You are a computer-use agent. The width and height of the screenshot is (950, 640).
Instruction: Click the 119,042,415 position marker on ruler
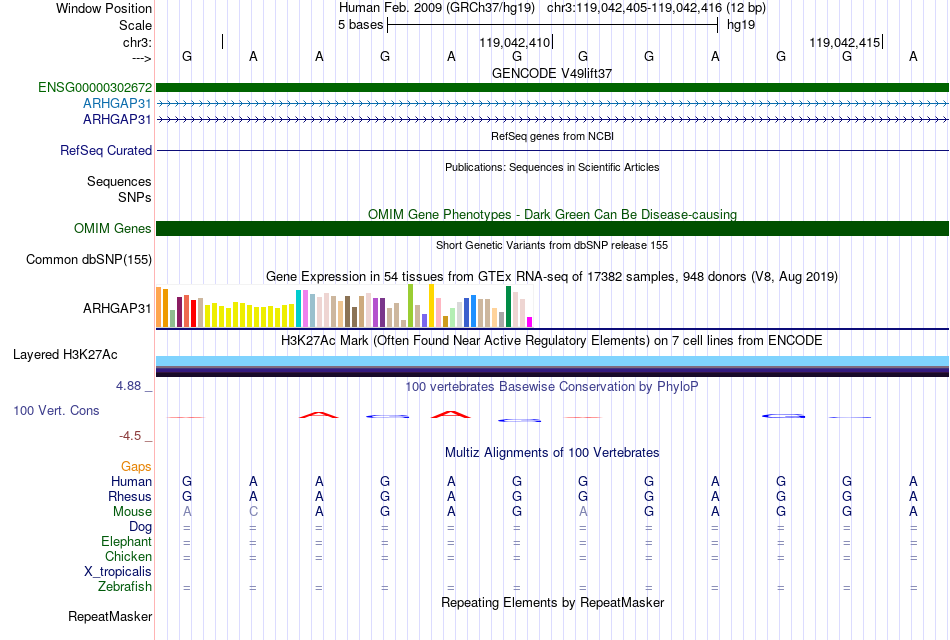[846, 42]
